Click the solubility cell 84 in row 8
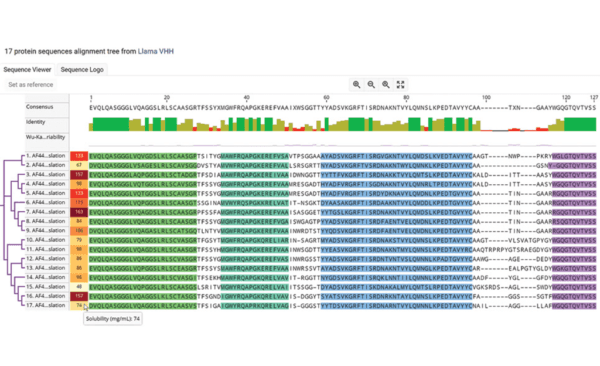The image size is (600, 366). [79, 221]
